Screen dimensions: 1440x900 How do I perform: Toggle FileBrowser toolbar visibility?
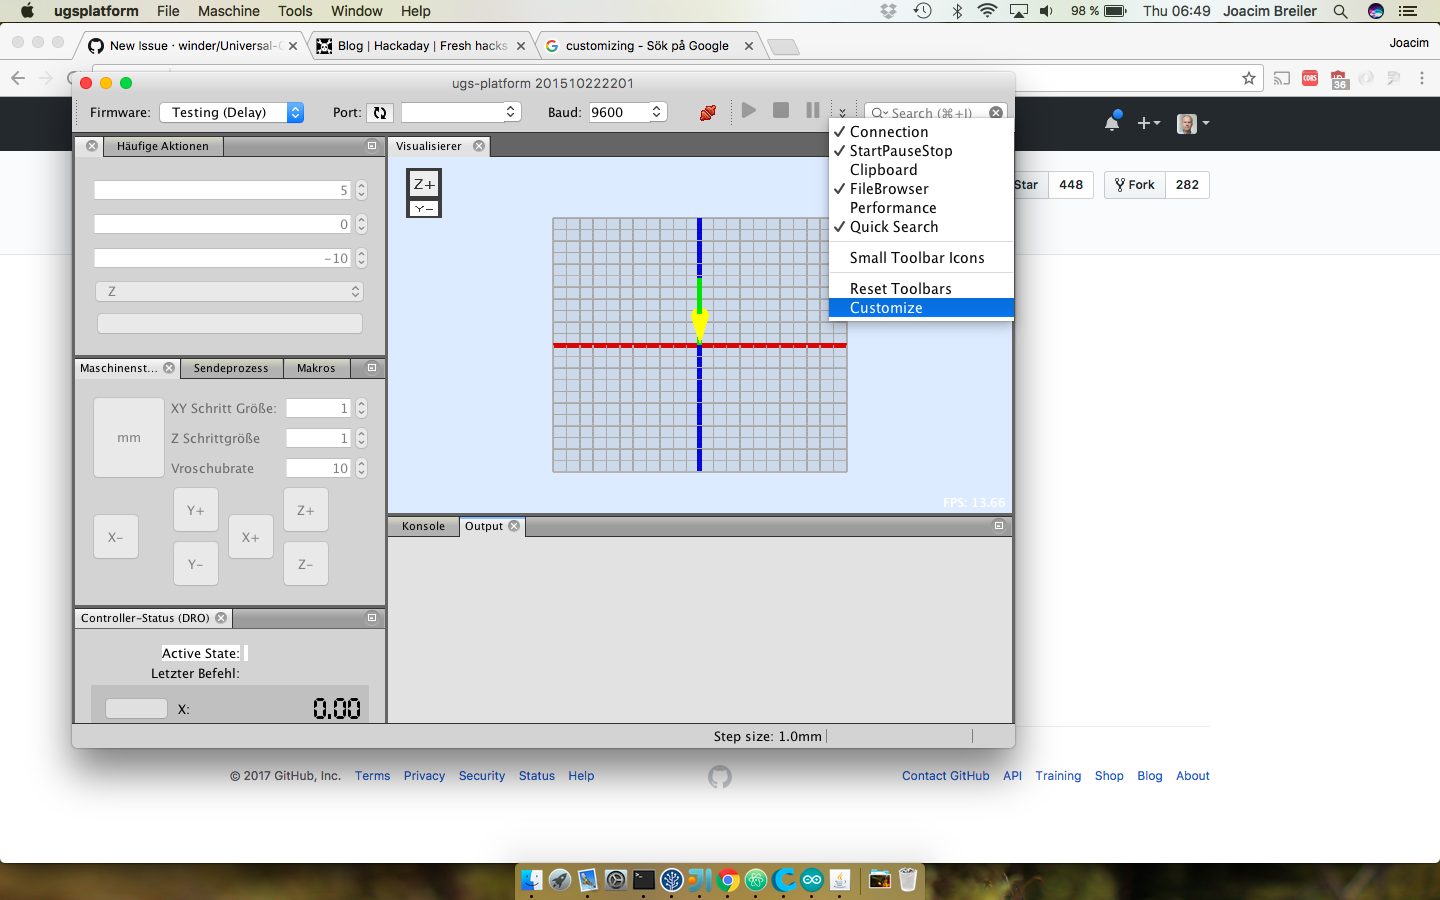[921, 189]
